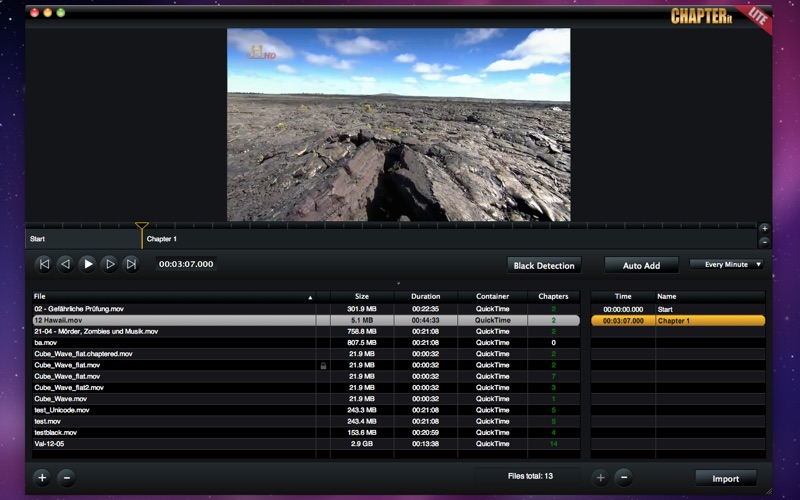Remove selected file with minus button below file list

[x=66, y=478]
